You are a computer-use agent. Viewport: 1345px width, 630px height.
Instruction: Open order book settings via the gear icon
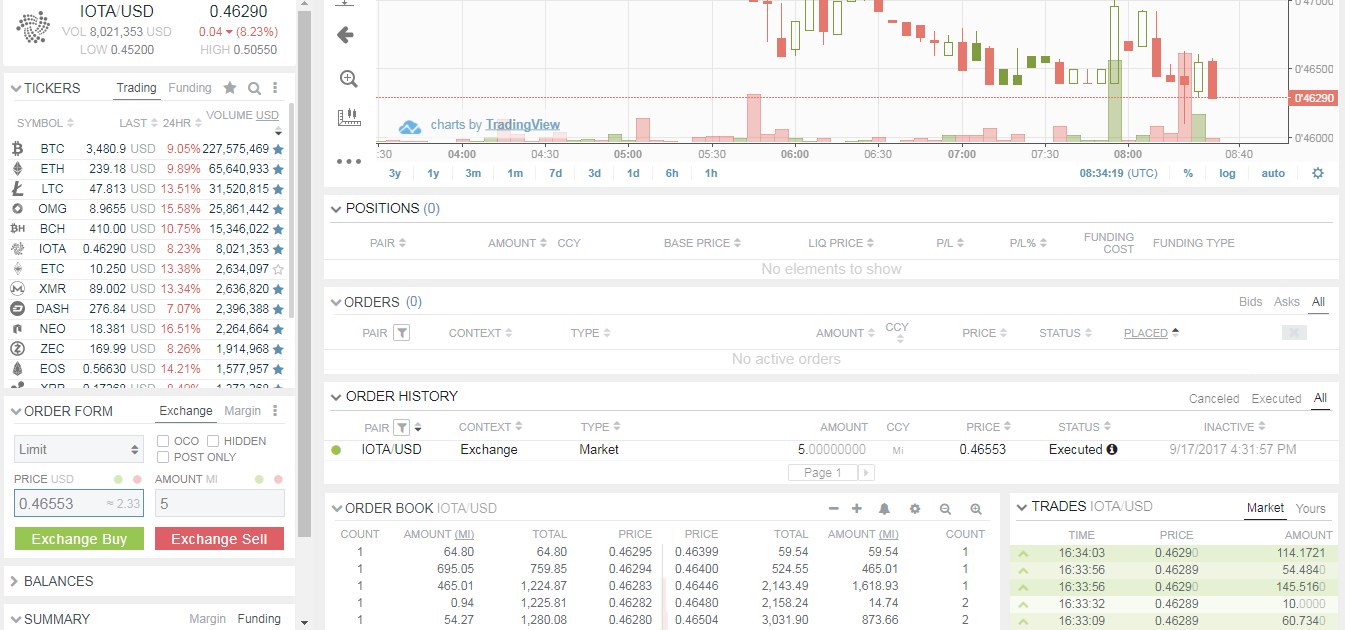click(x=914, y=508)
